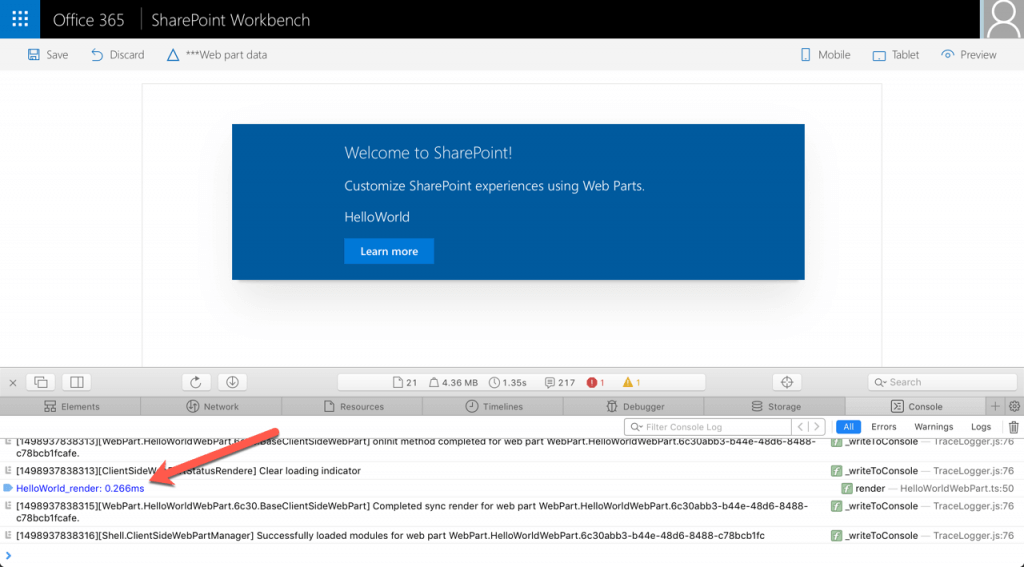
Task: Click the SharePoint Workbench title
Action: click(231, 20)
